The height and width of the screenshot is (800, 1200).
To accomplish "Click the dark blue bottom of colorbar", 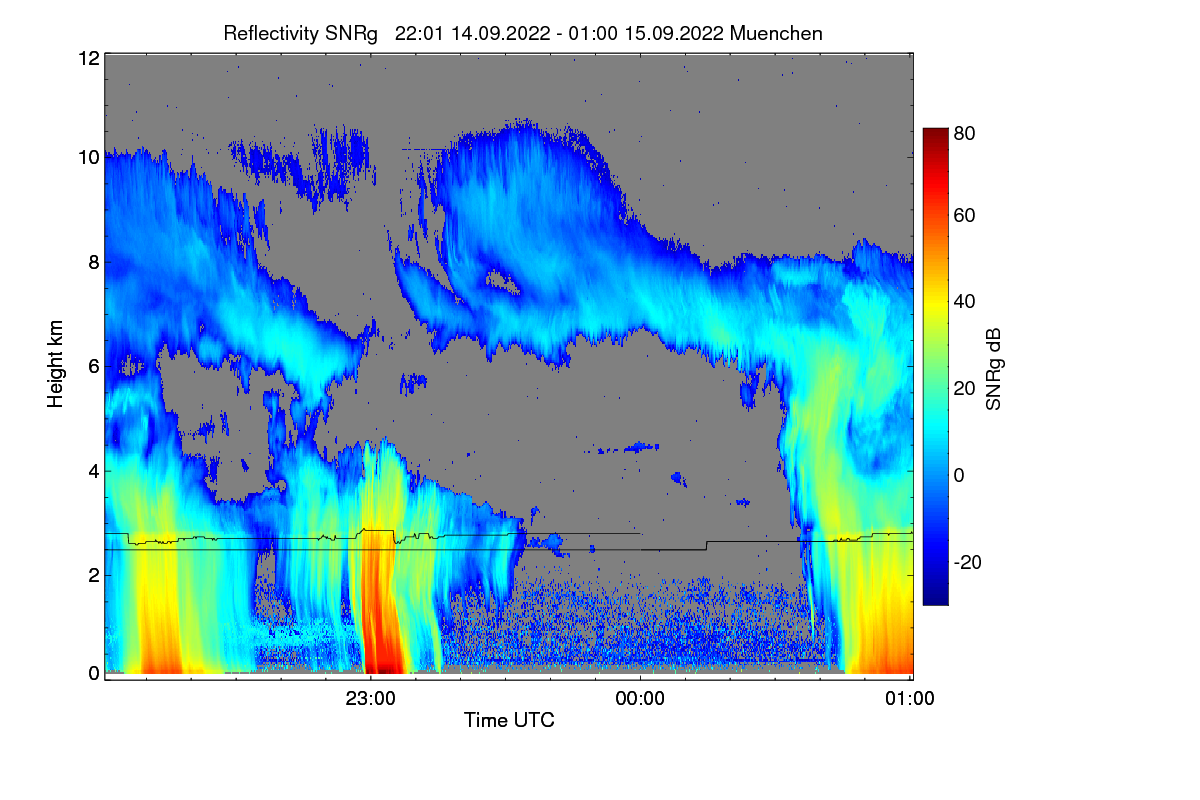I will click(935, 597).
